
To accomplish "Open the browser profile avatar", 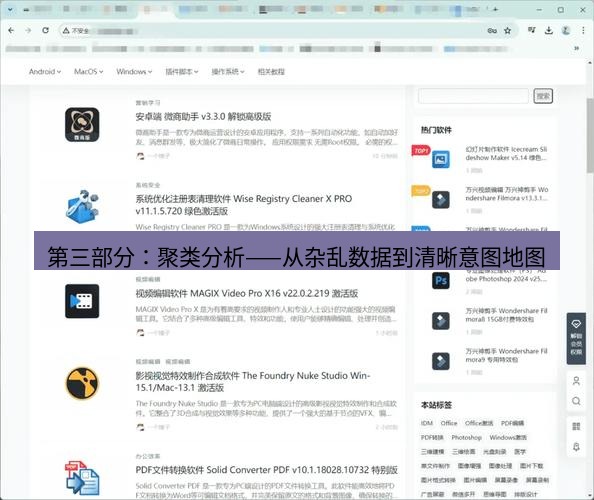I will click(566, 30).
